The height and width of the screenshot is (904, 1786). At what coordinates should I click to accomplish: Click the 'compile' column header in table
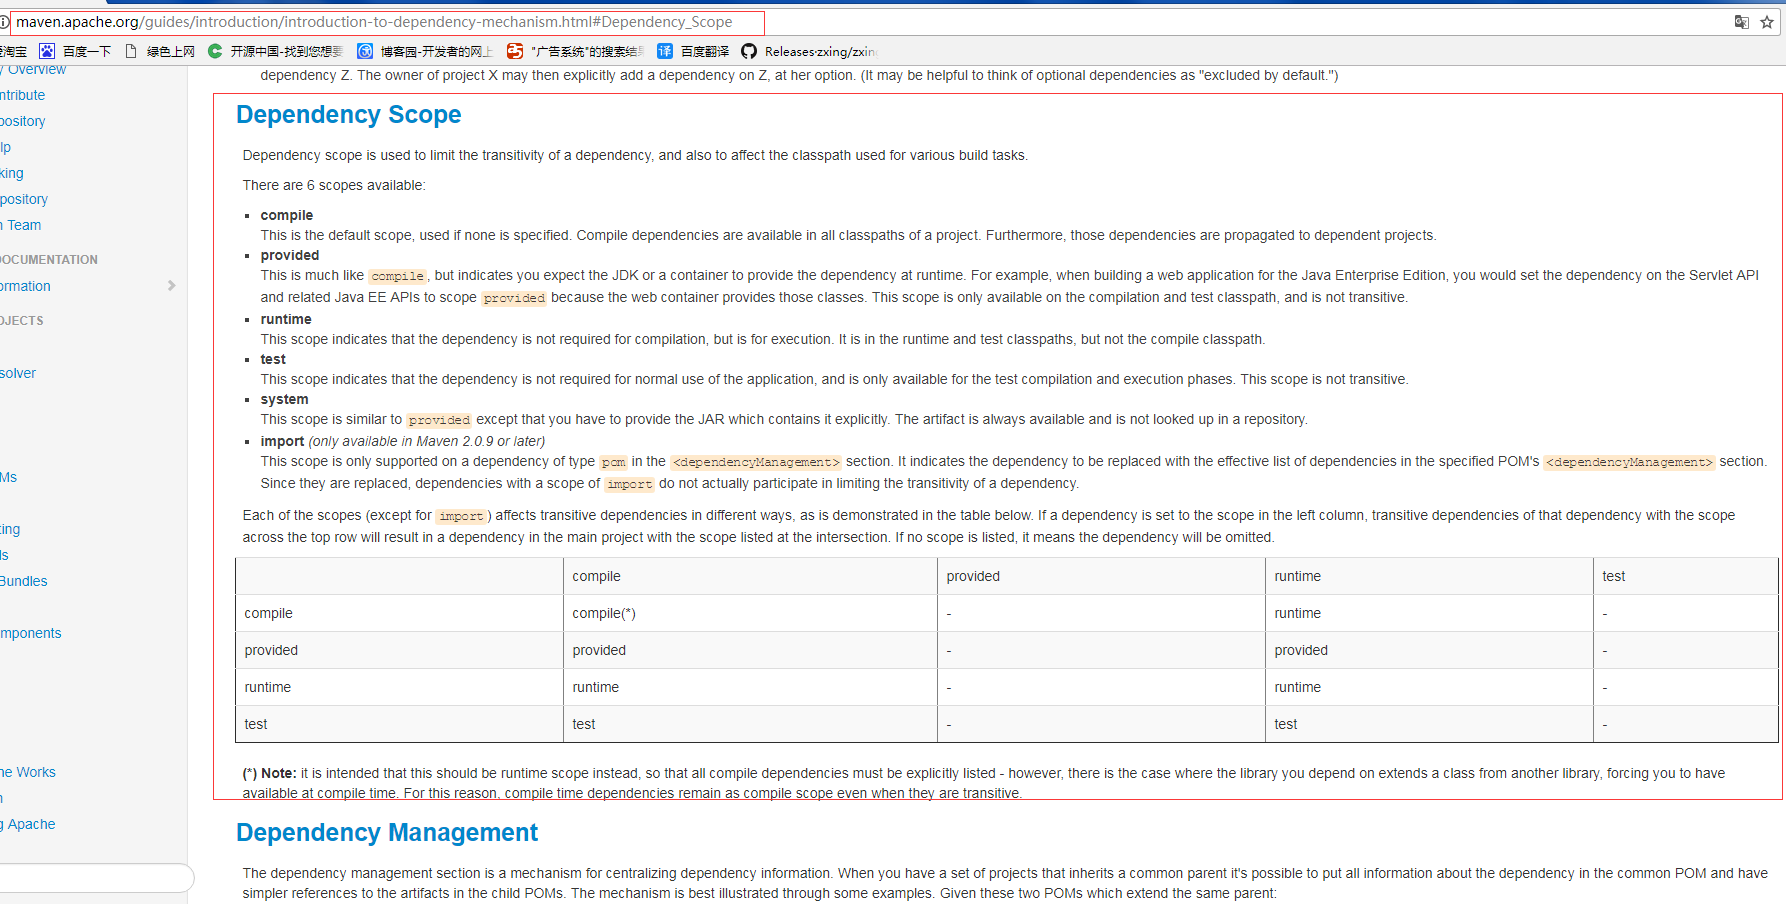click(750, 576)
